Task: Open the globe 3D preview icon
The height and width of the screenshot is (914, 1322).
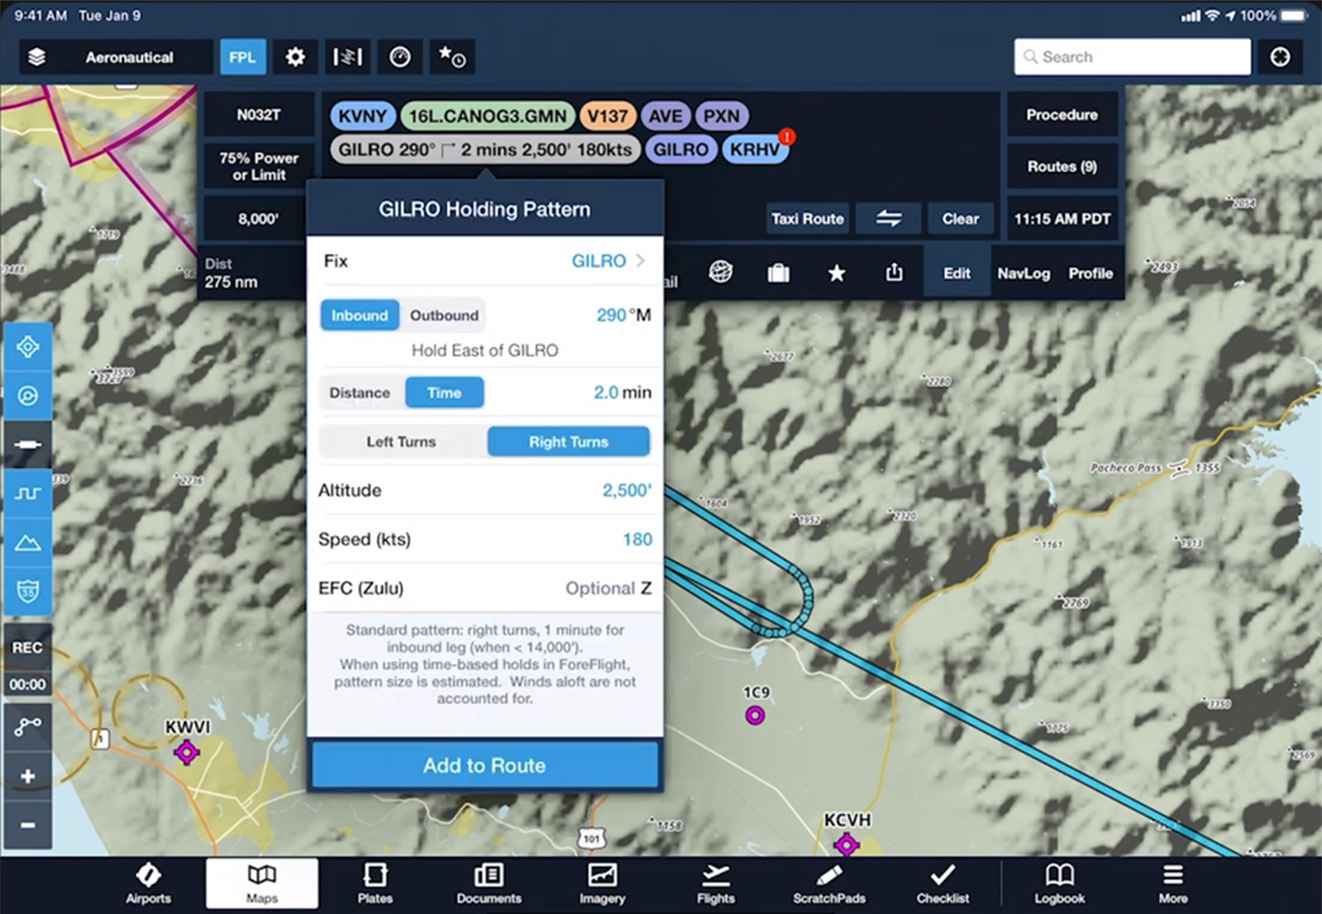Action: (x=720, y=272)
